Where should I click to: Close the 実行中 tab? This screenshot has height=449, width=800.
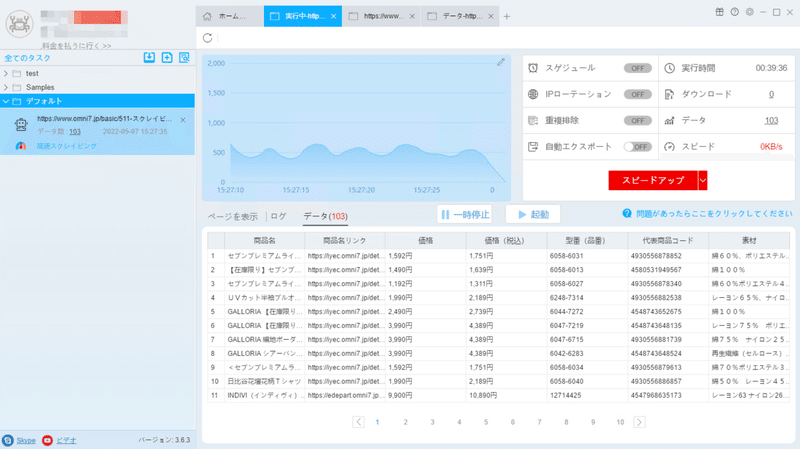pyautogui.click(x=333, y=16)
